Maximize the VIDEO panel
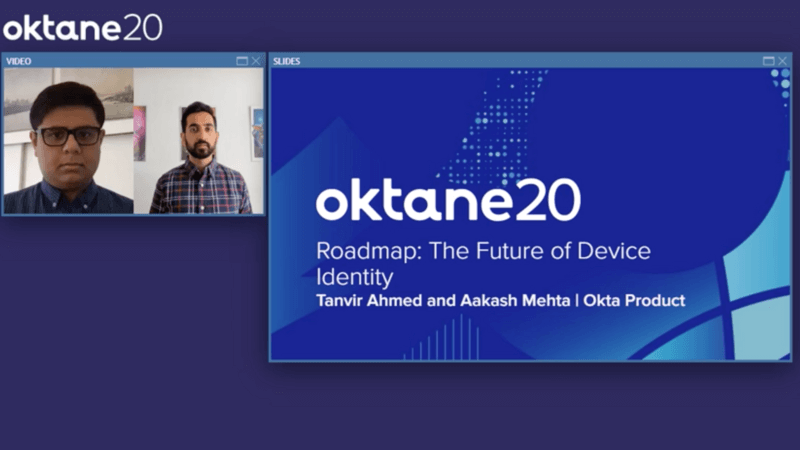The height and width of the screenshot is (450, 800). pyautogui.click(x=242, y=61)
